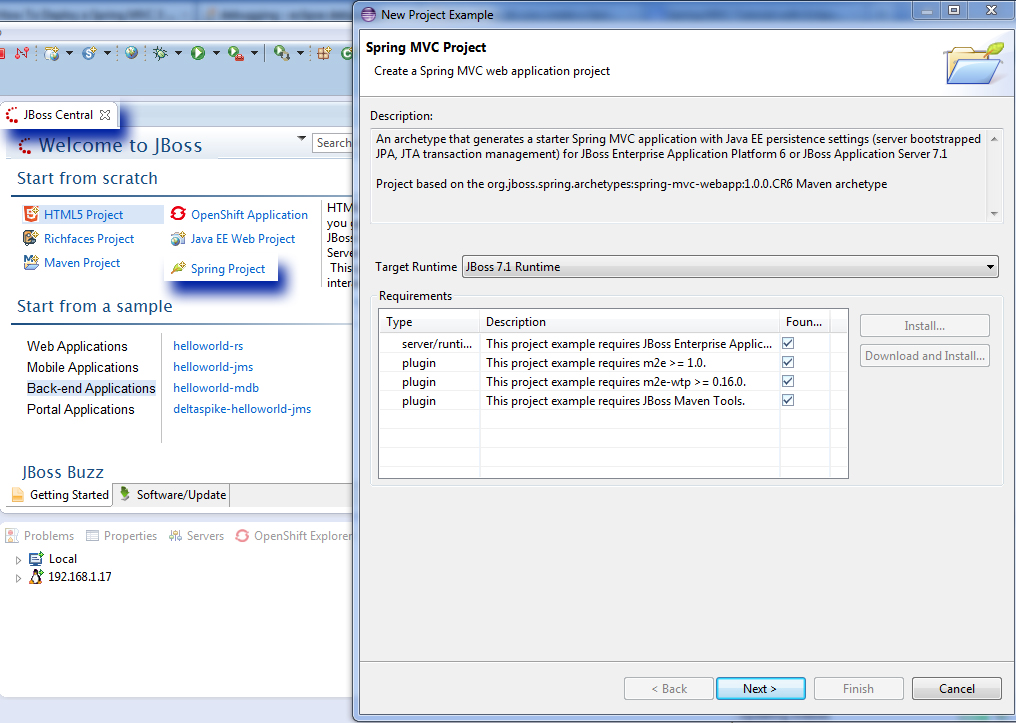
Task: Open the helloworld-mdb sample link
Action: pyautogui.click(x=216, y=387)
